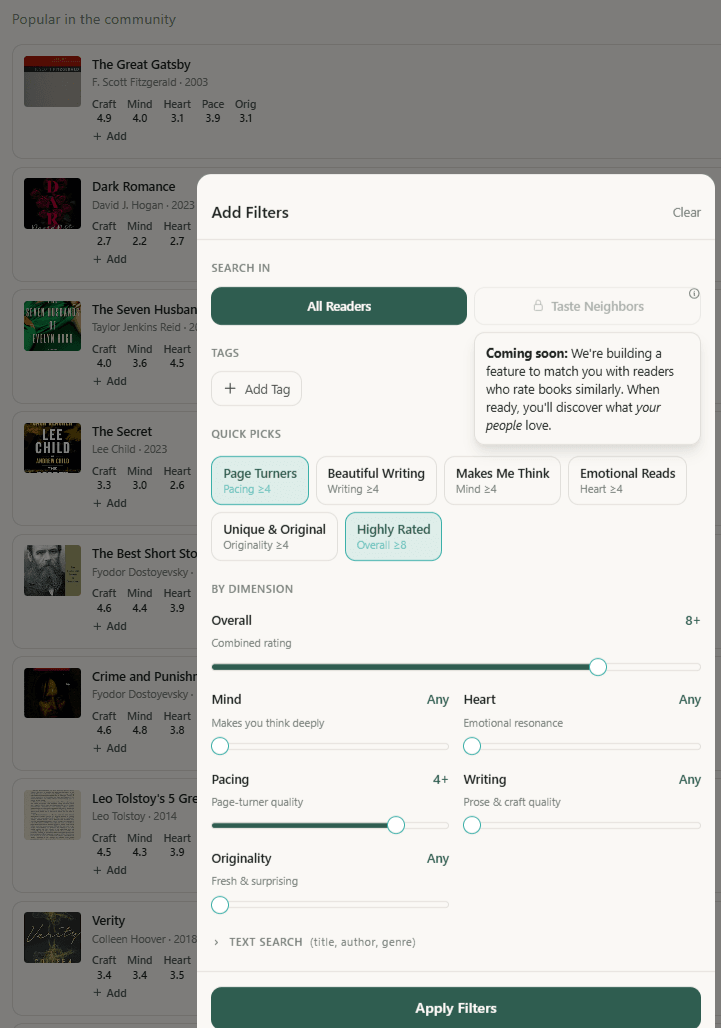Open the Dark Romance cover thumbnail
The height and width of the screenshot is (1028, 721).
coord(52,203)
